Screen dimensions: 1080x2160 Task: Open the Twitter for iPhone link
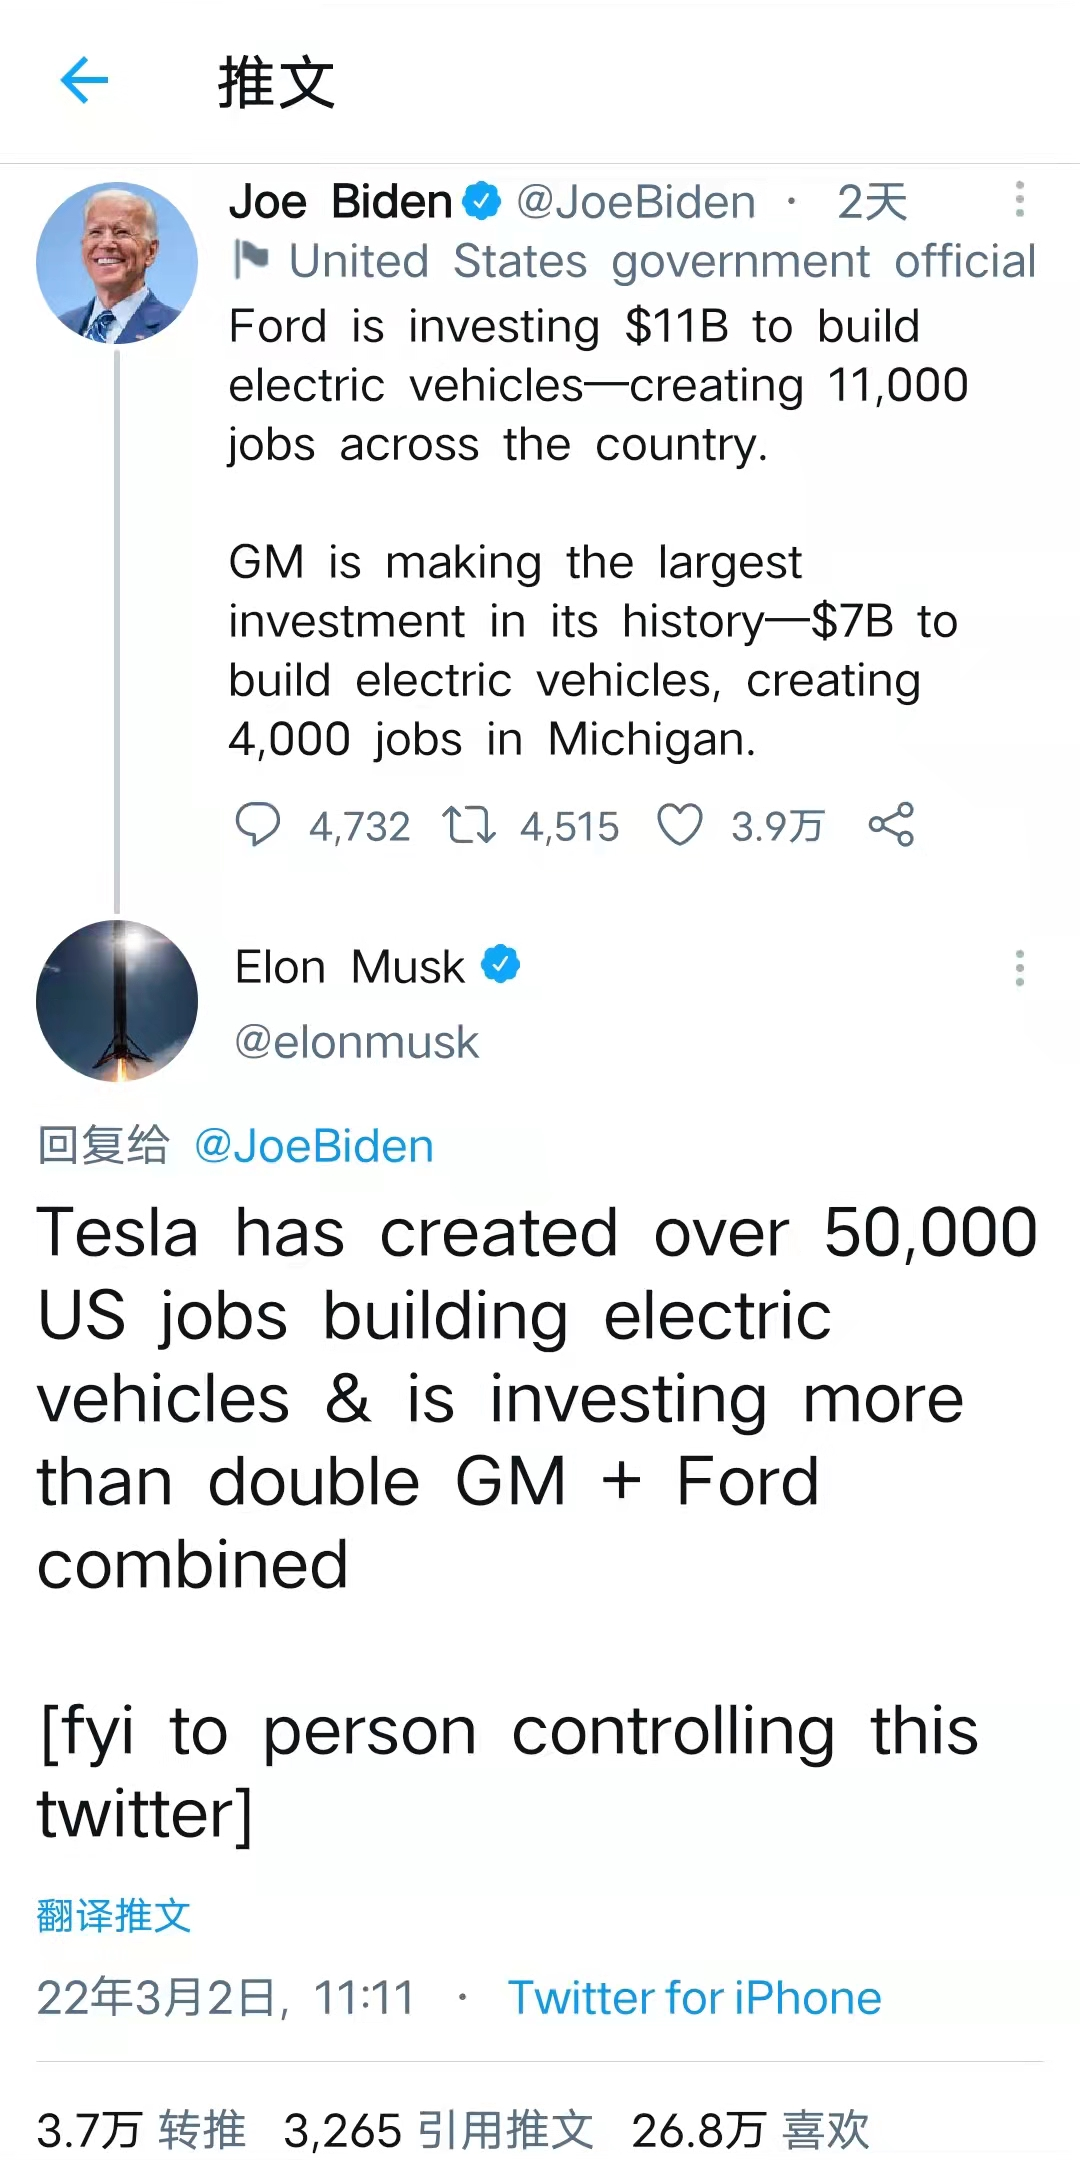[695, 1998]
